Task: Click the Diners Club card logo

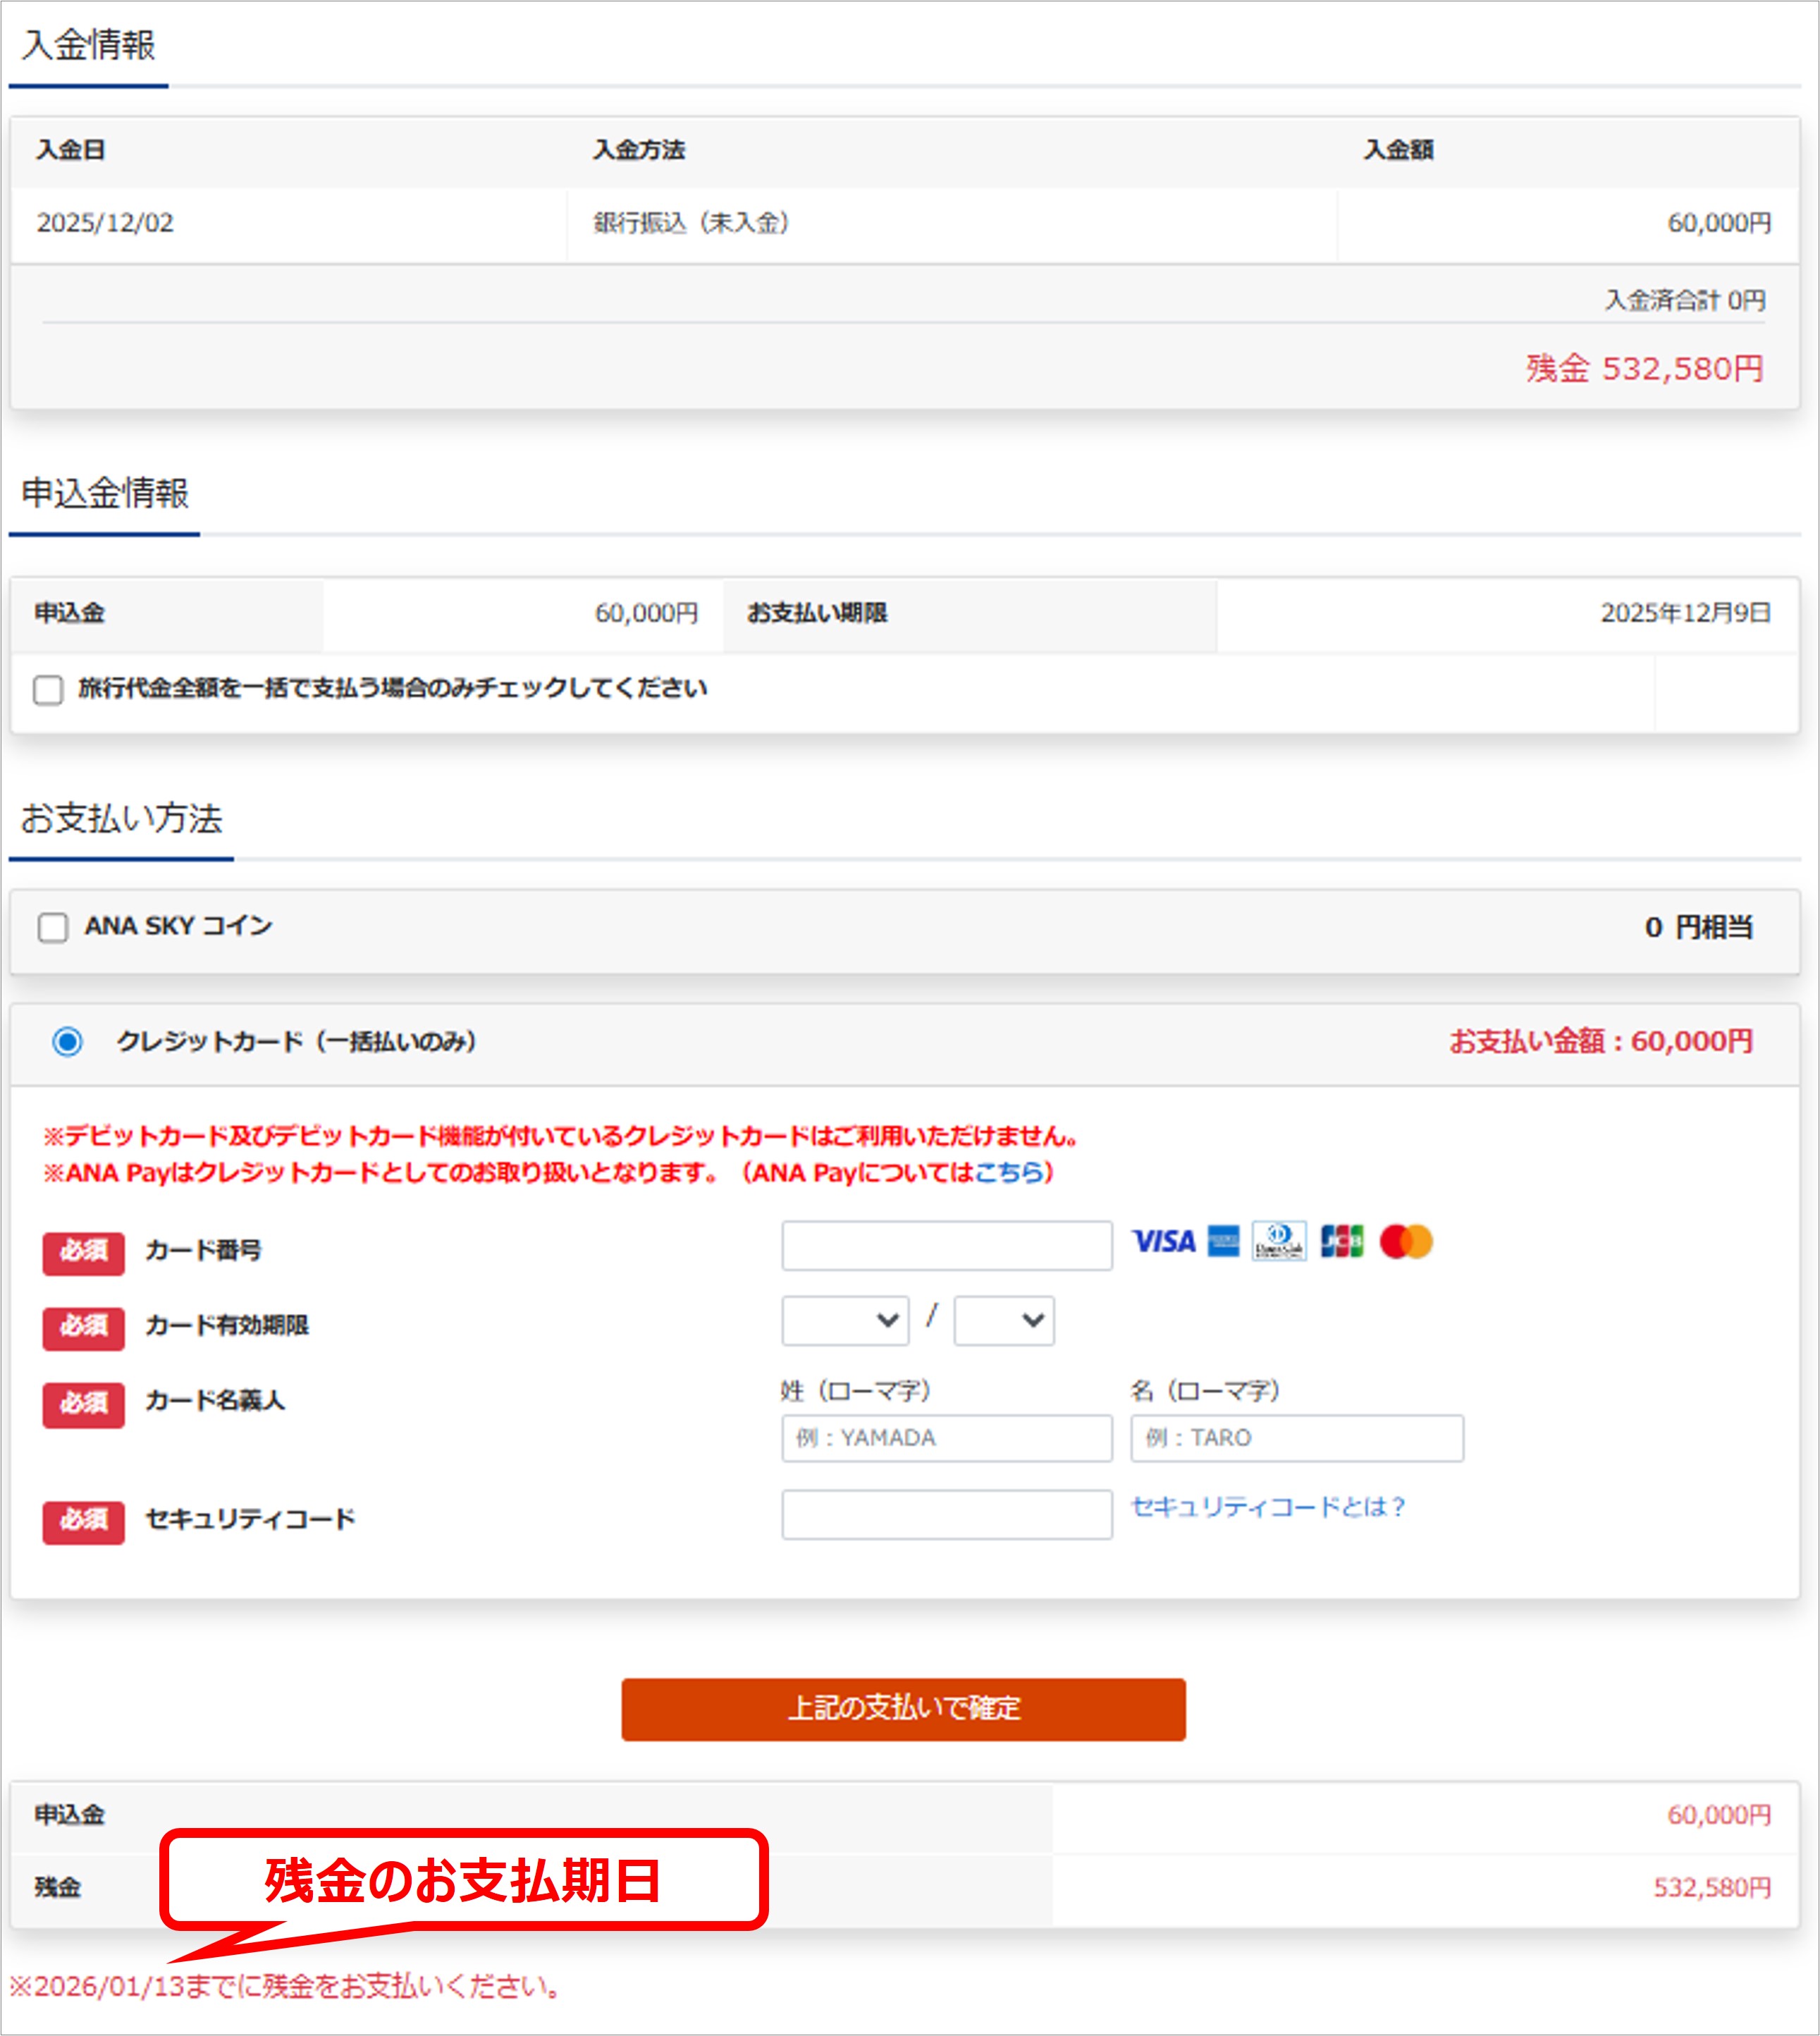Action: click(x=1279, y=1241)
